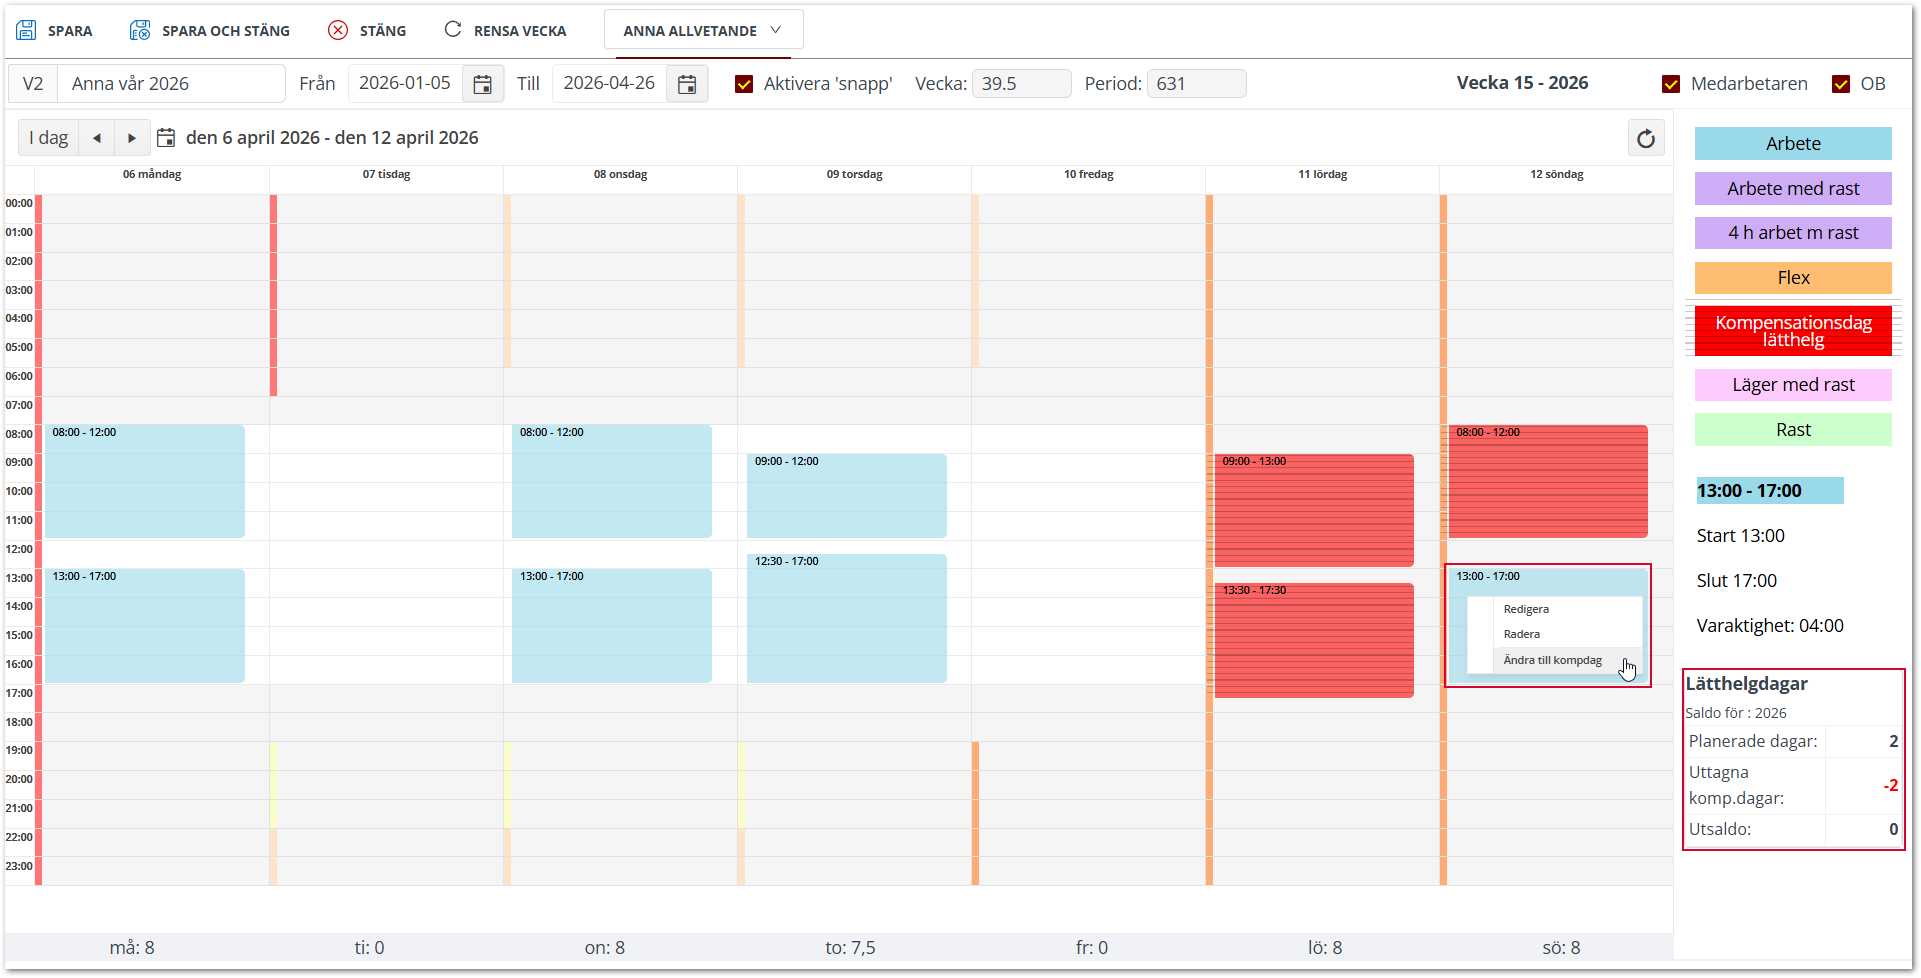Select the 4 h arbet m rast swatch

[x=1793, y=233]
